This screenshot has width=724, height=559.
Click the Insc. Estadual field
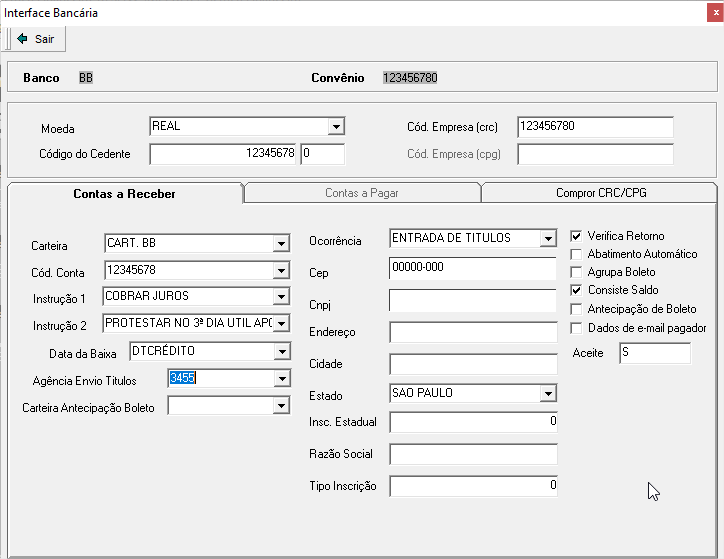click(x=473, y=422)
